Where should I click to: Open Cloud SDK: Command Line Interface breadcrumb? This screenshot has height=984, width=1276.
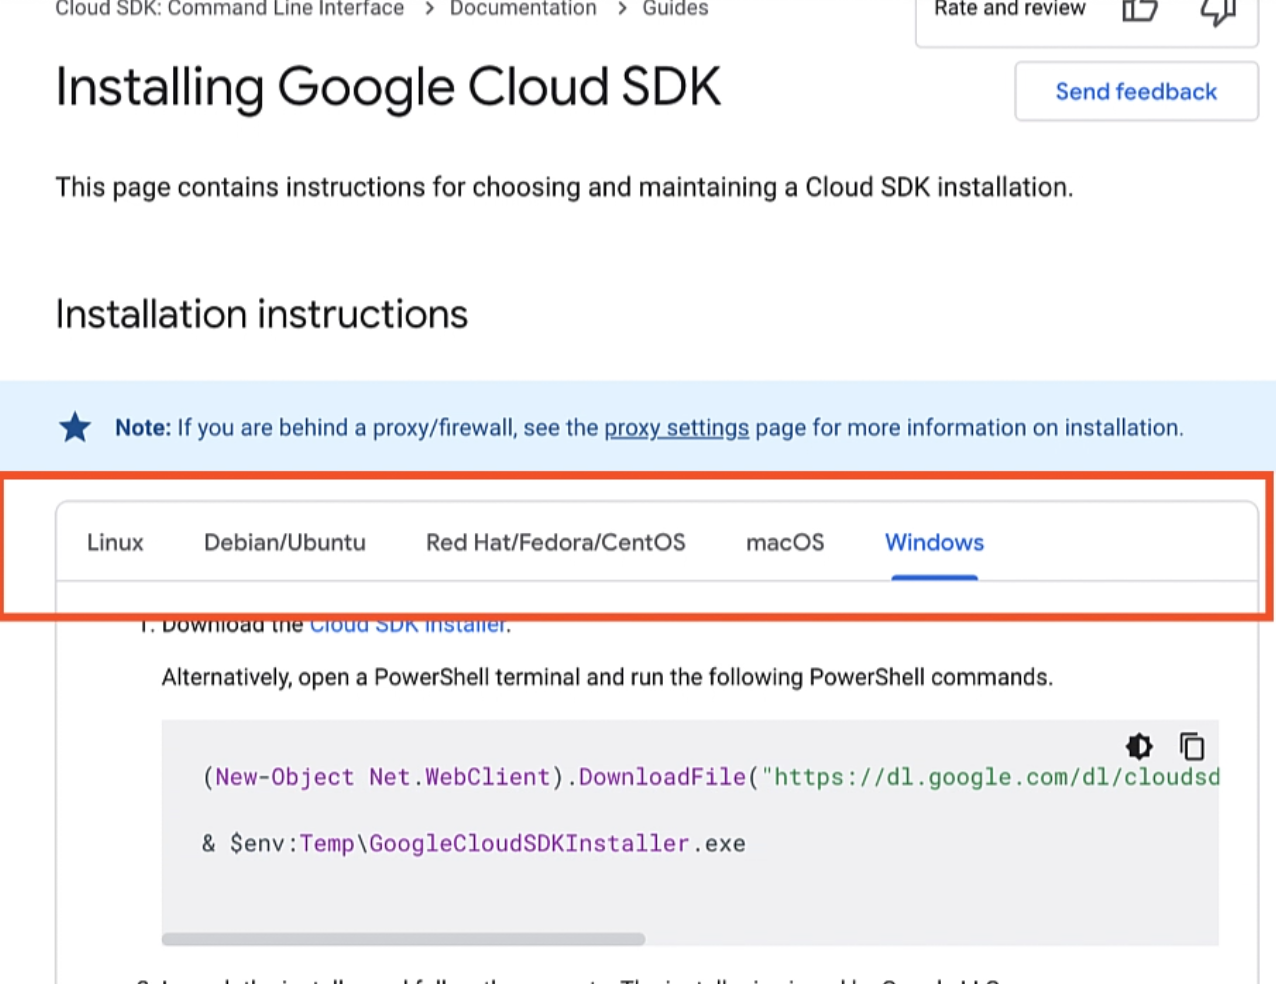click(230, 9)
